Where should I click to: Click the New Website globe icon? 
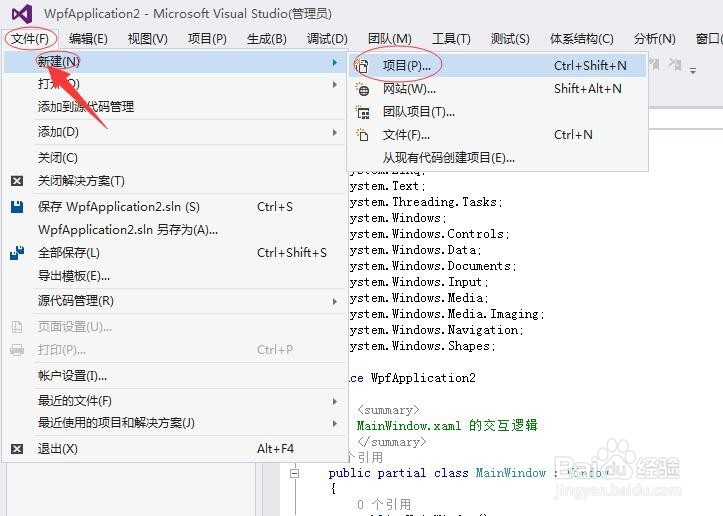[x=362, y=89]
